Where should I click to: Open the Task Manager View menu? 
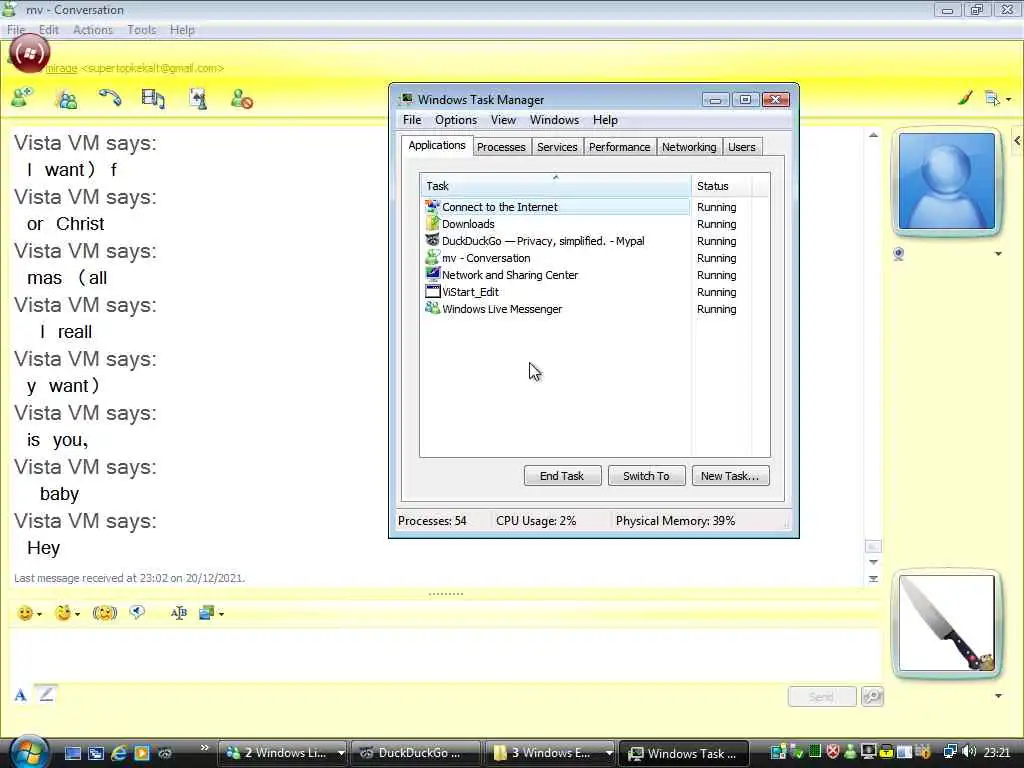point(504,120)
